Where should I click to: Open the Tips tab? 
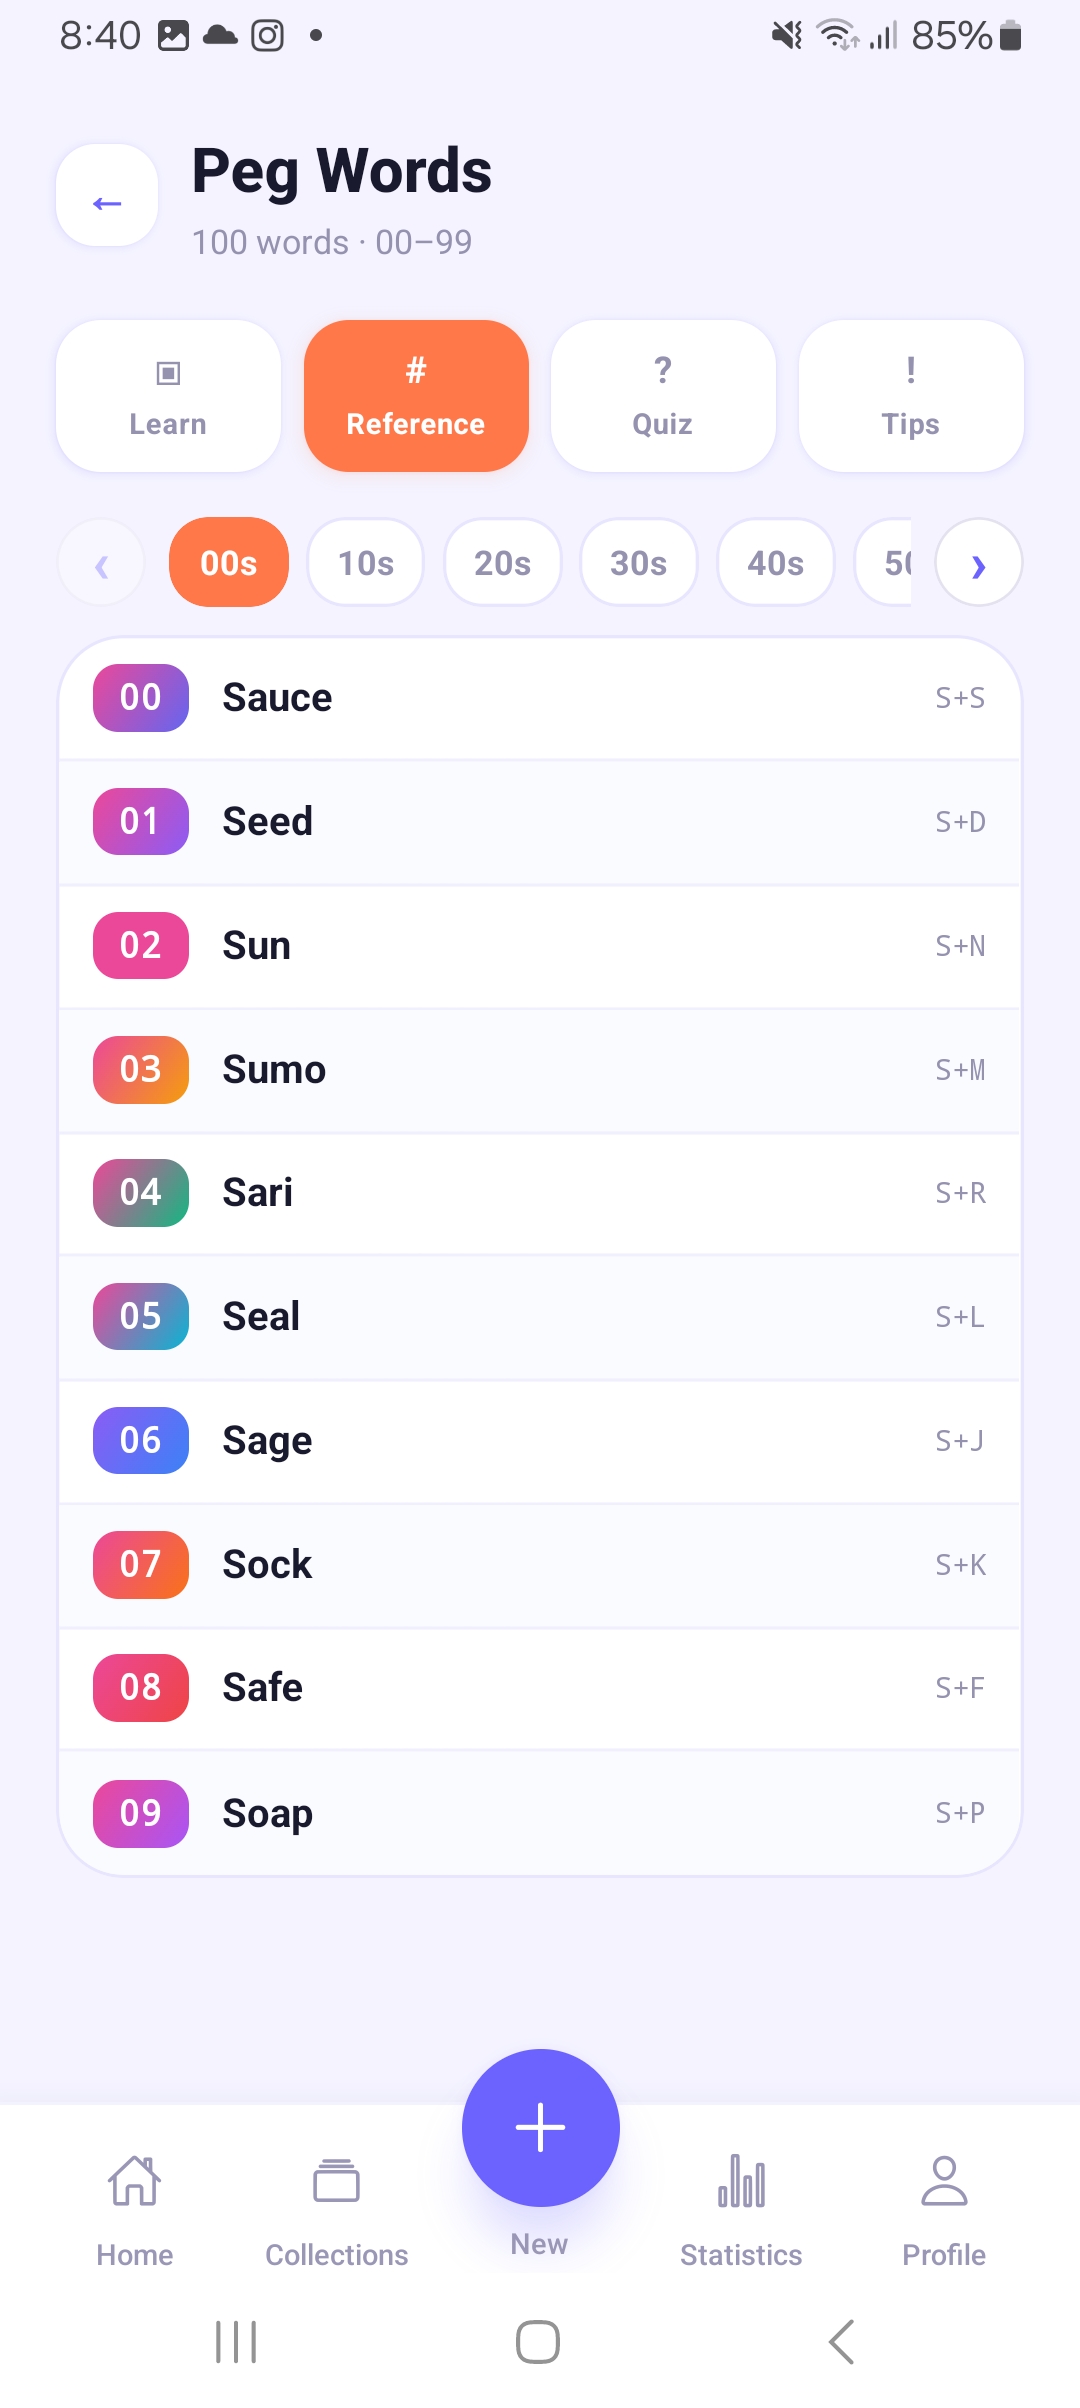coord(911,396)
